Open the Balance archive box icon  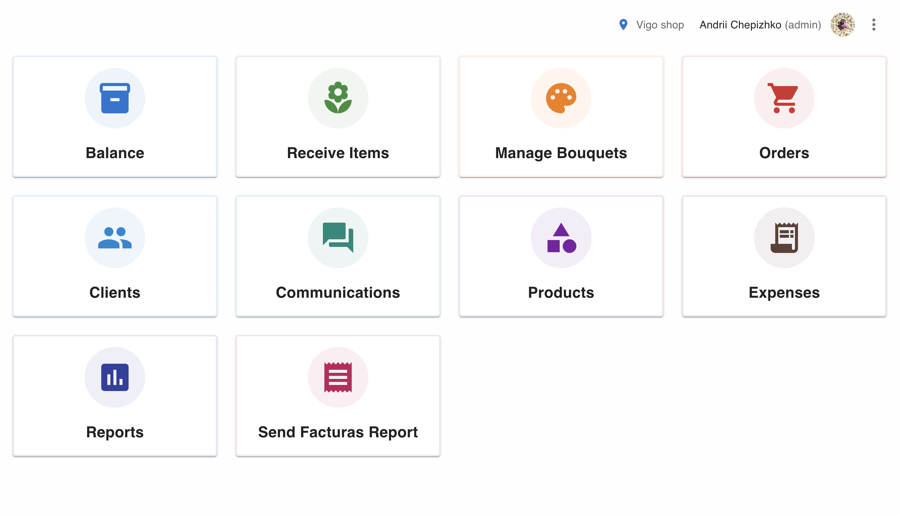(115, 98)
